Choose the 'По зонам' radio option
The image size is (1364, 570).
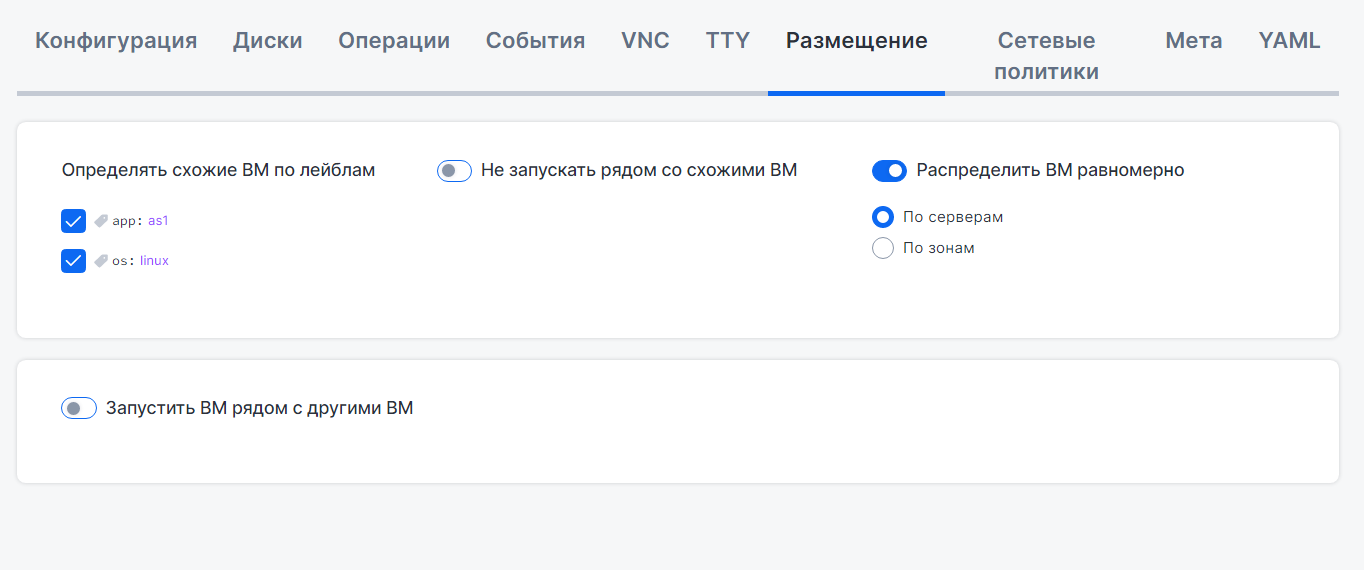pos(883,248)
